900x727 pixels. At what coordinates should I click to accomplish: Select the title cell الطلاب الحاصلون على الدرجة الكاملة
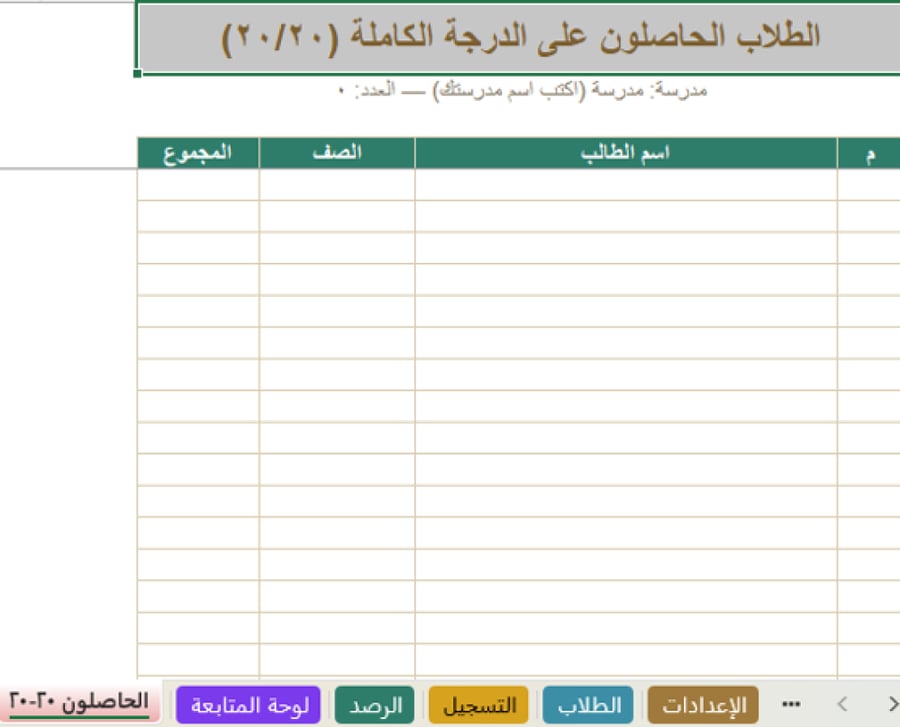[519, 37]
